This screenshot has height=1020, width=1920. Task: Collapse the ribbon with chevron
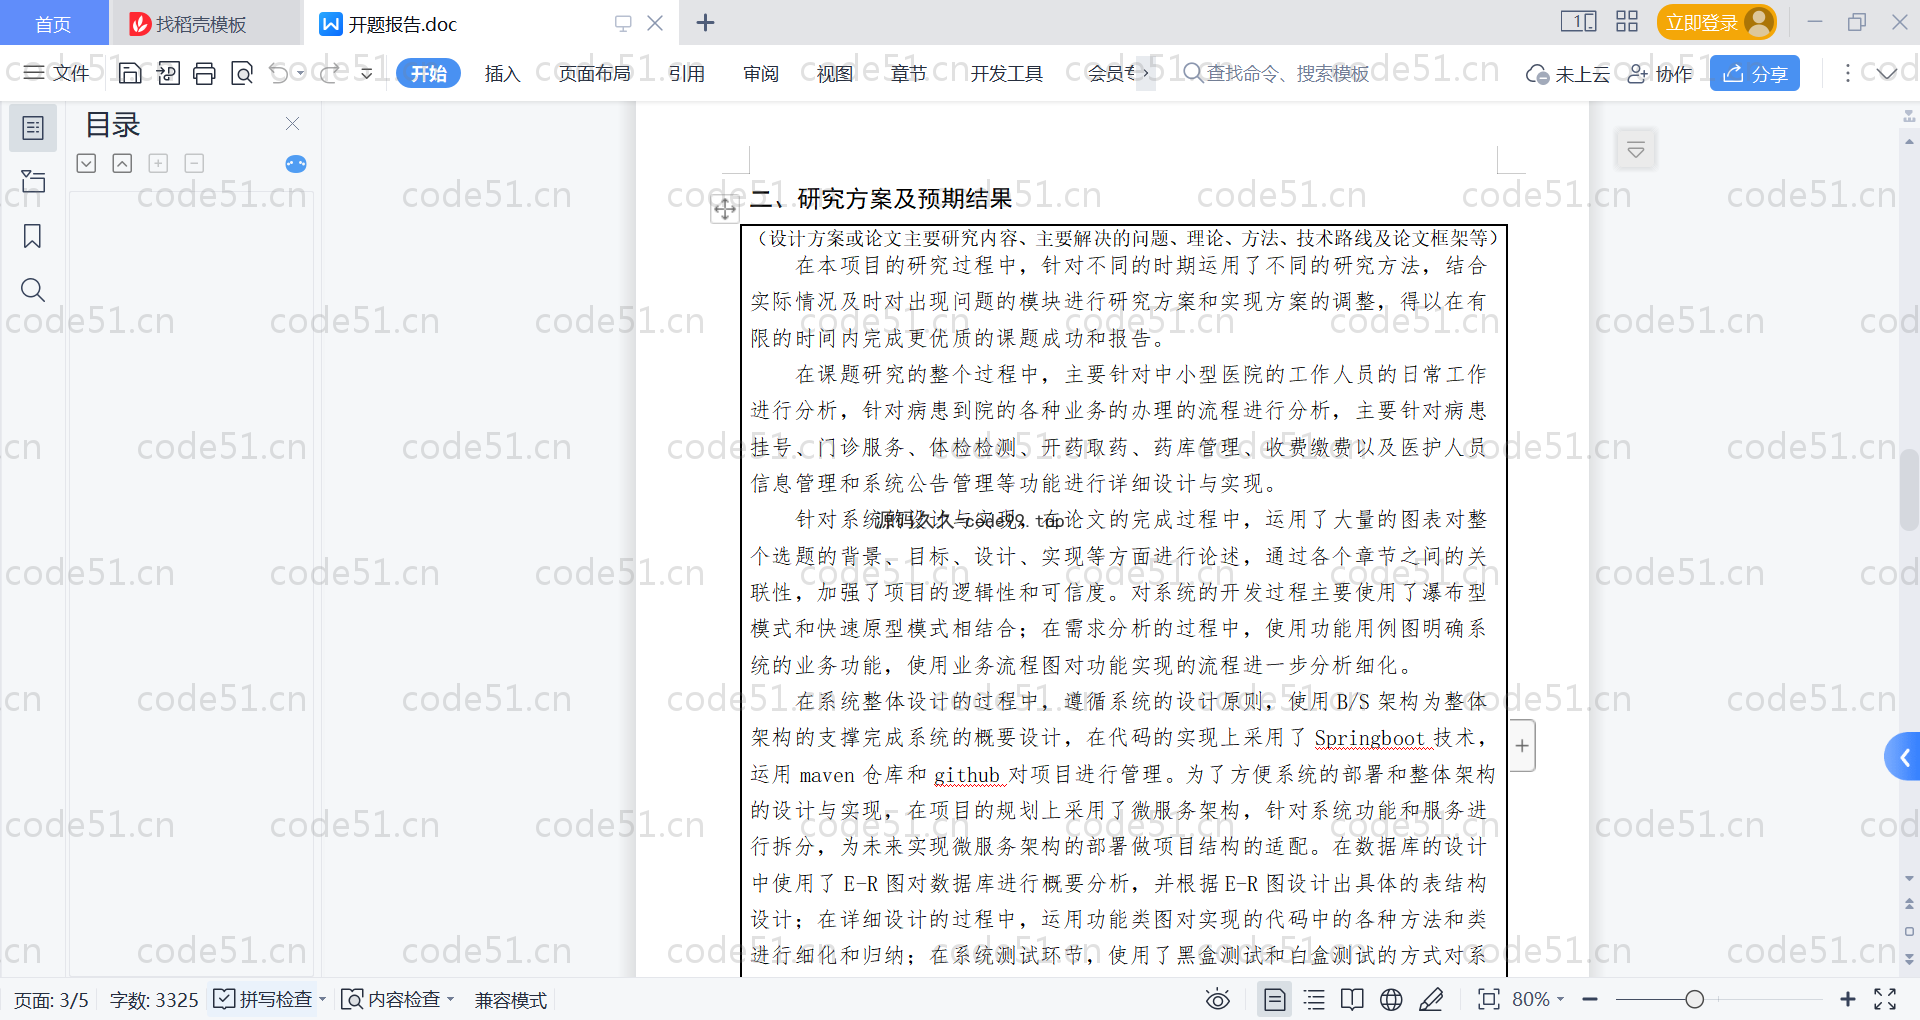tap(1887, 73)
